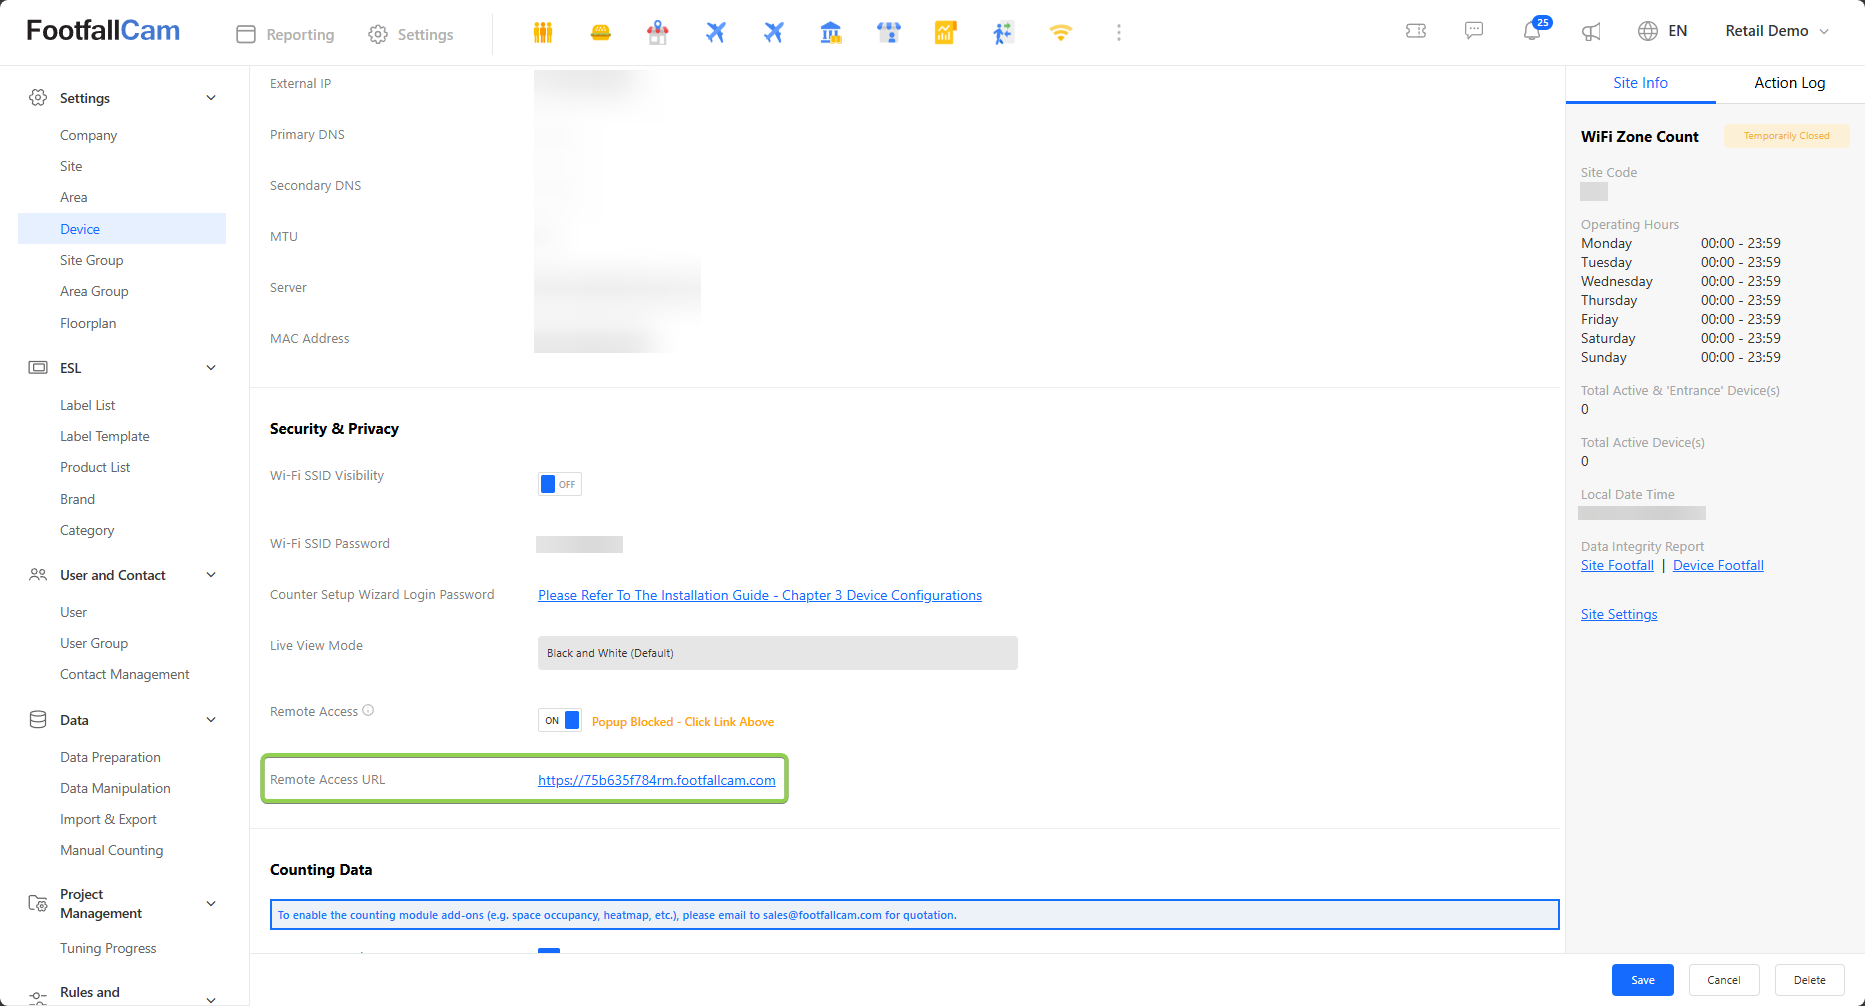Switch to the Action Log tab
The image size is (1865, 1006).
1789,83
